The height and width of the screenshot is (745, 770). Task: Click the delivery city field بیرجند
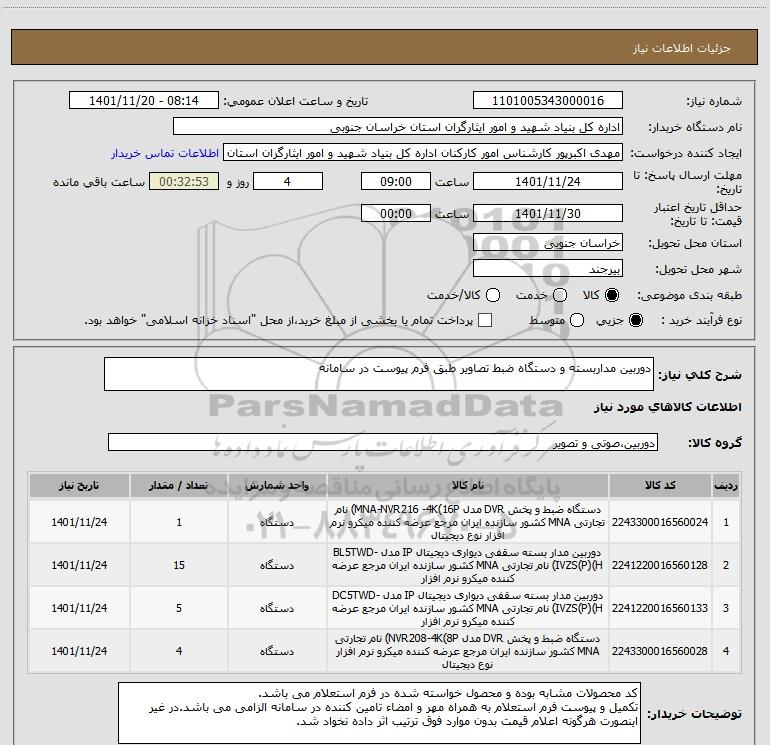(x=548, y=269)
